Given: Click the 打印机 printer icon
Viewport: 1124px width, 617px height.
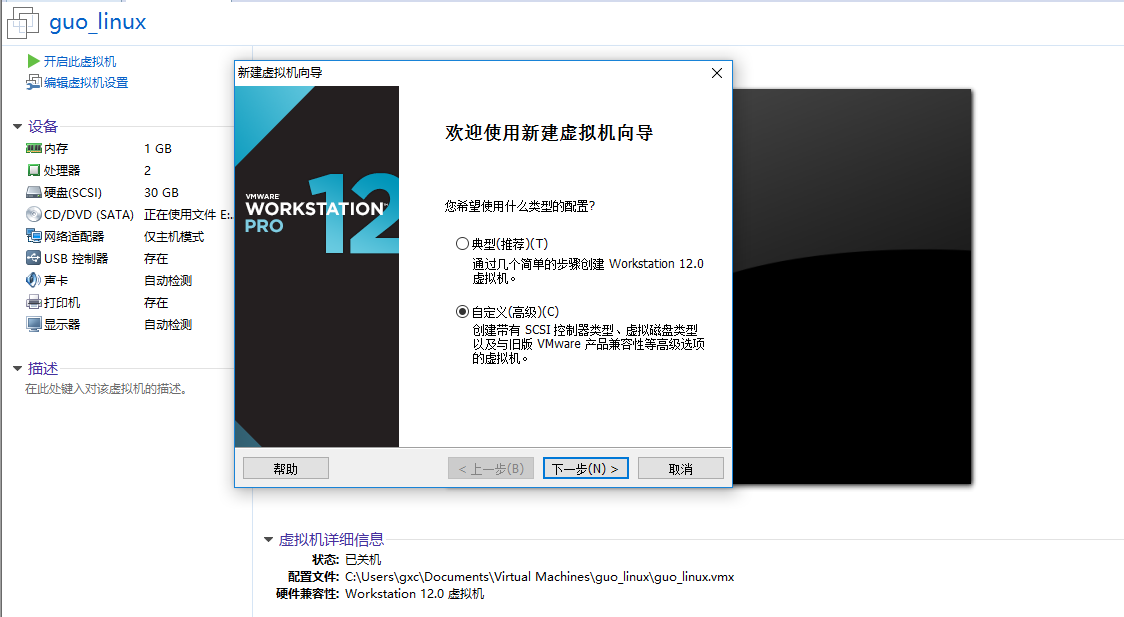Looking at the screenshot, I should 34,302.
